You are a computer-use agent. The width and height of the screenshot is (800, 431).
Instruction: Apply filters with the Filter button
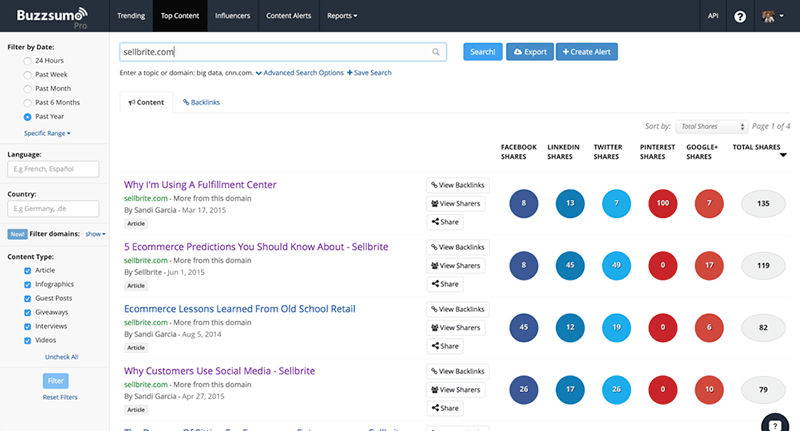(x=56, y=381)
